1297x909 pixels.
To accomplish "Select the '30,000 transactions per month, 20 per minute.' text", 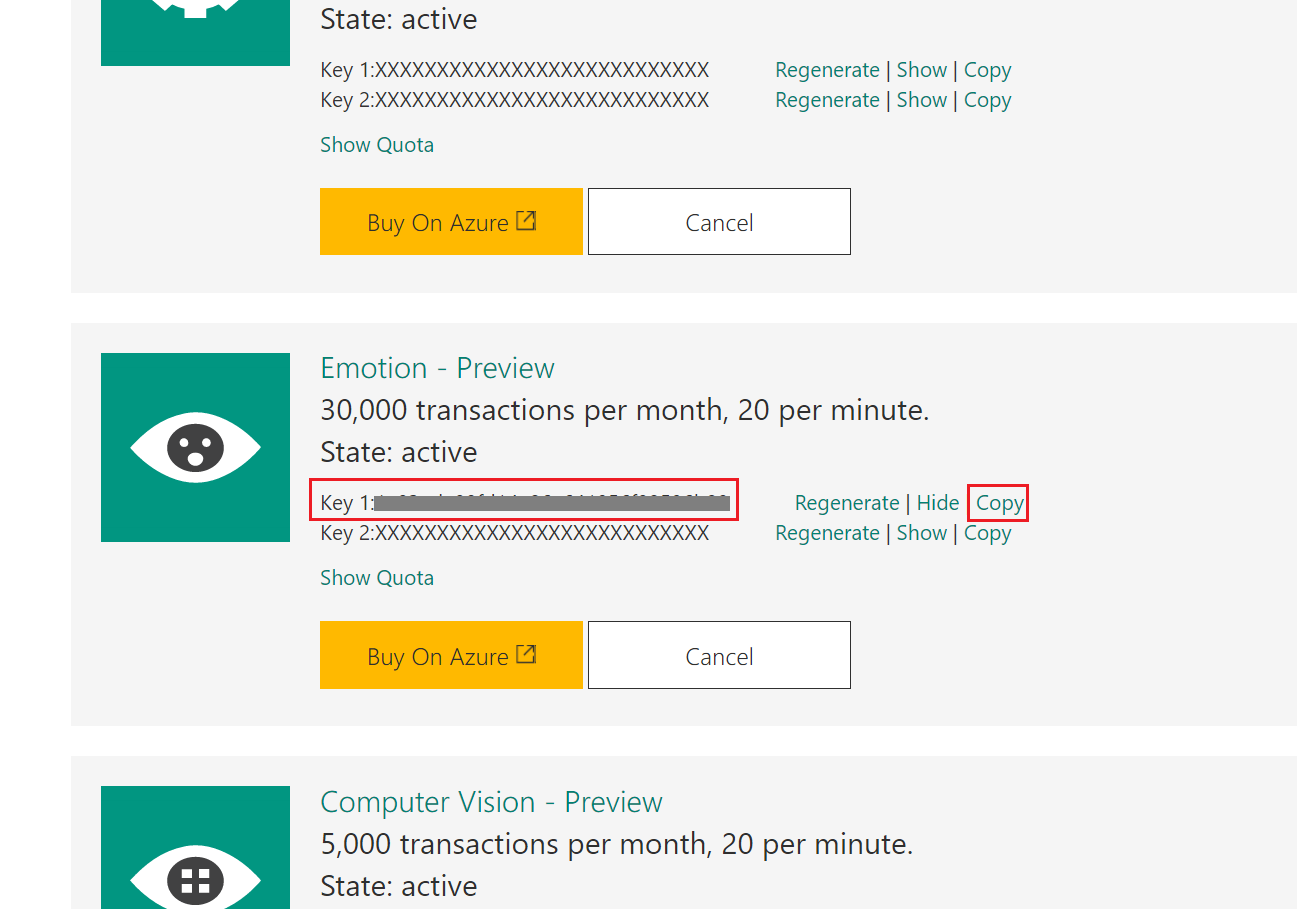I will [625, 410].
